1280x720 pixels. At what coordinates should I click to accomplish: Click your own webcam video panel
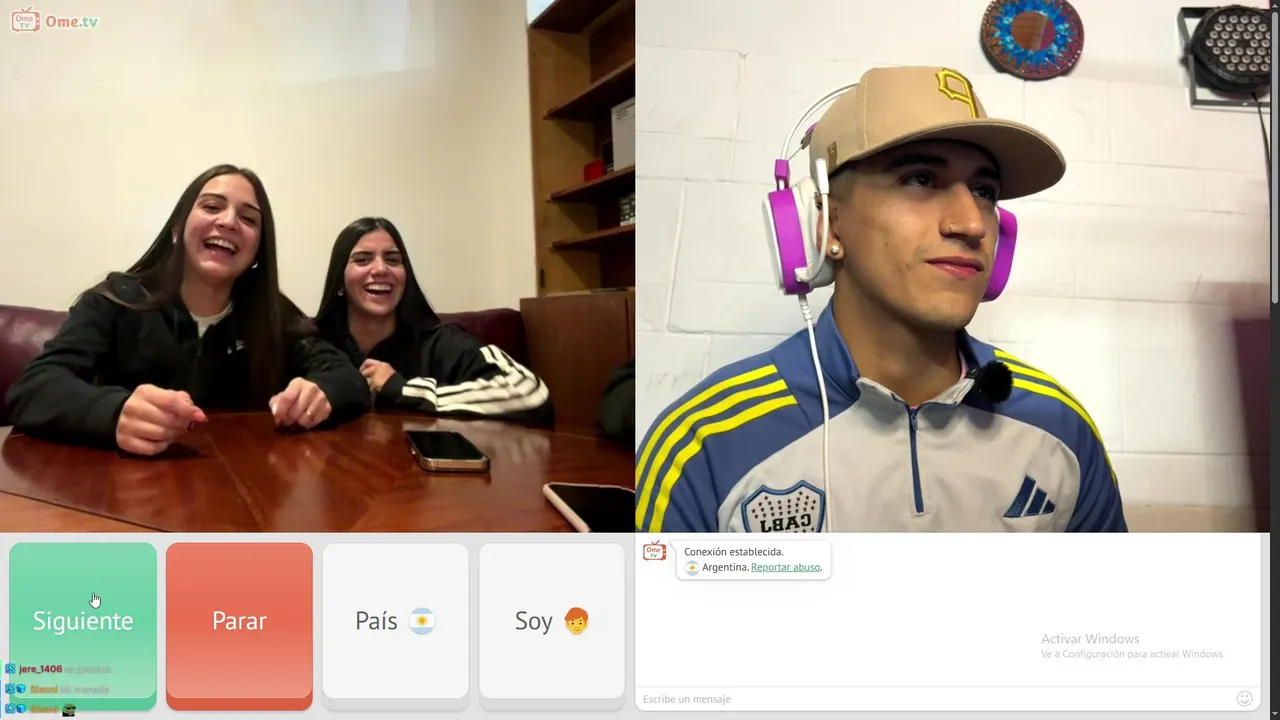coord(952,266)
